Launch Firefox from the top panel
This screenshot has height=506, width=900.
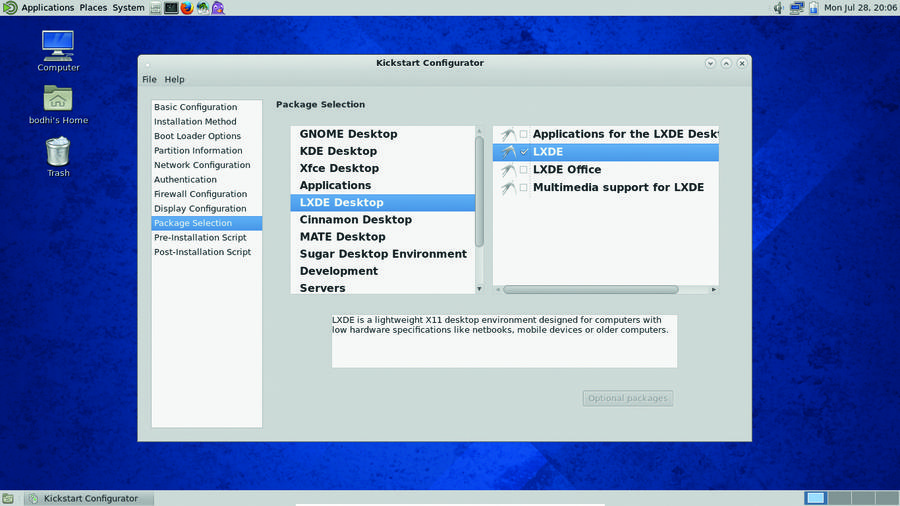pyautogui.click(x=187, y=8)
